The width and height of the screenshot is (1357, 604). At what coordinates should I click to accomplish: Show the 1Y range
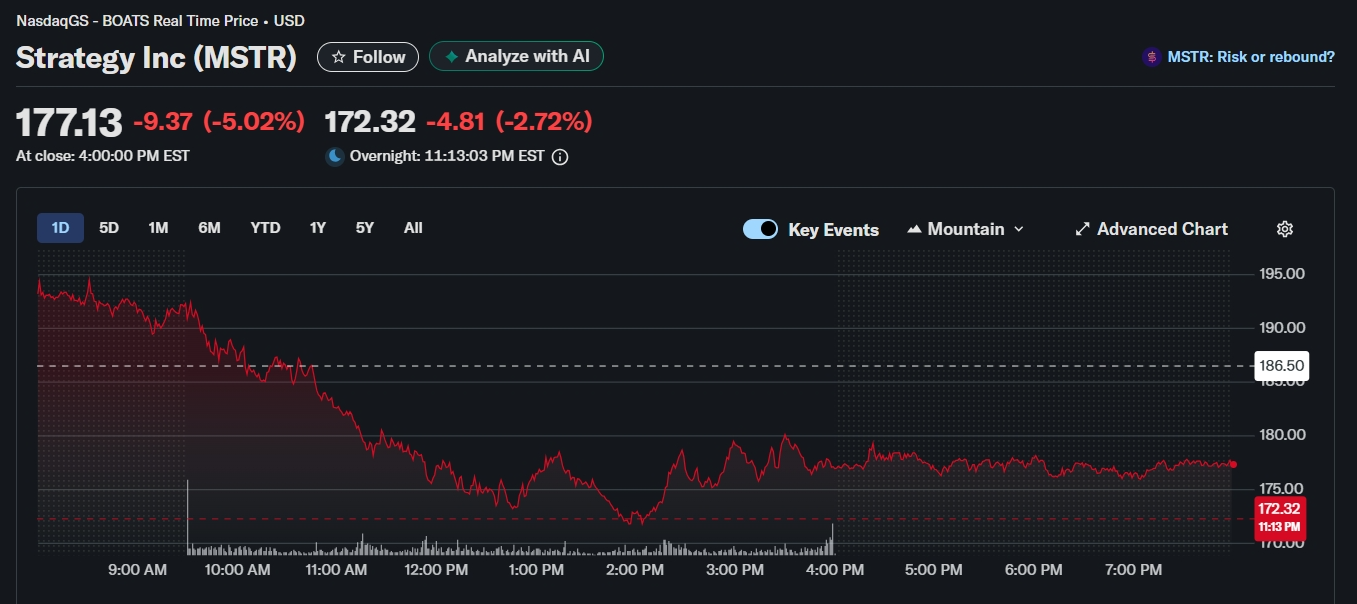pyautogui.click(x=318, y=228)
